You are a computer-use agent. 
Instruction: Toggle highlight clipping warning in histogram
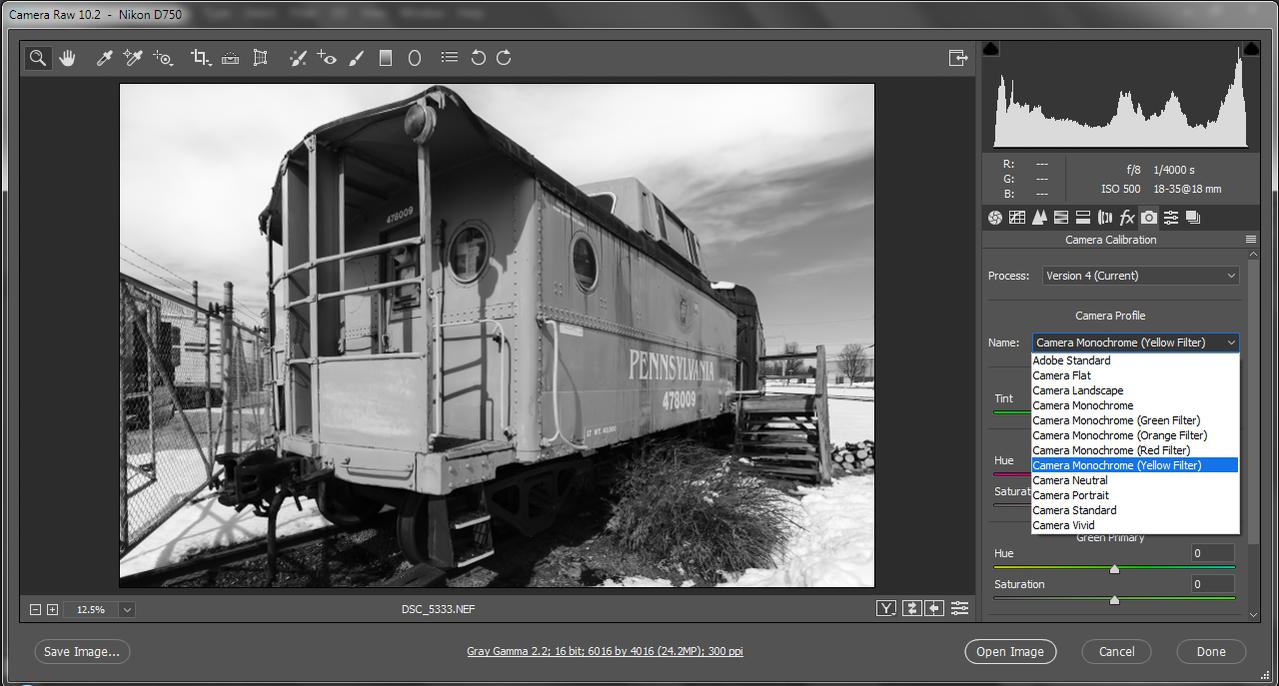tap(1250, 49)
